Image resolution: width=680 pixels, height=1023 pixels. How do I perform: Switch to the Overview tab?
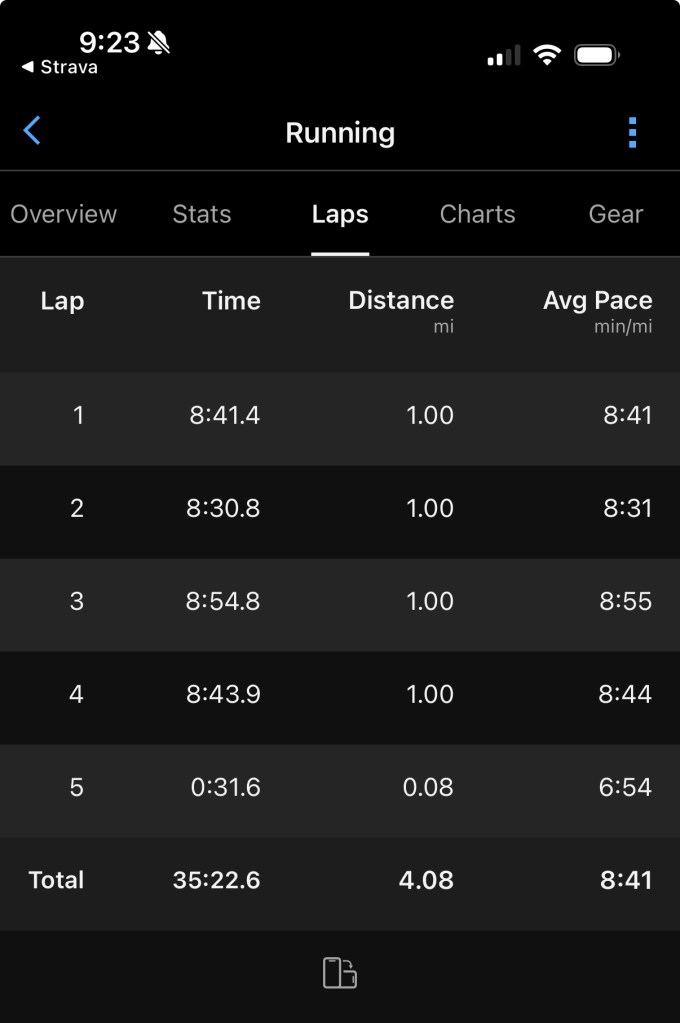coord(64,214)
